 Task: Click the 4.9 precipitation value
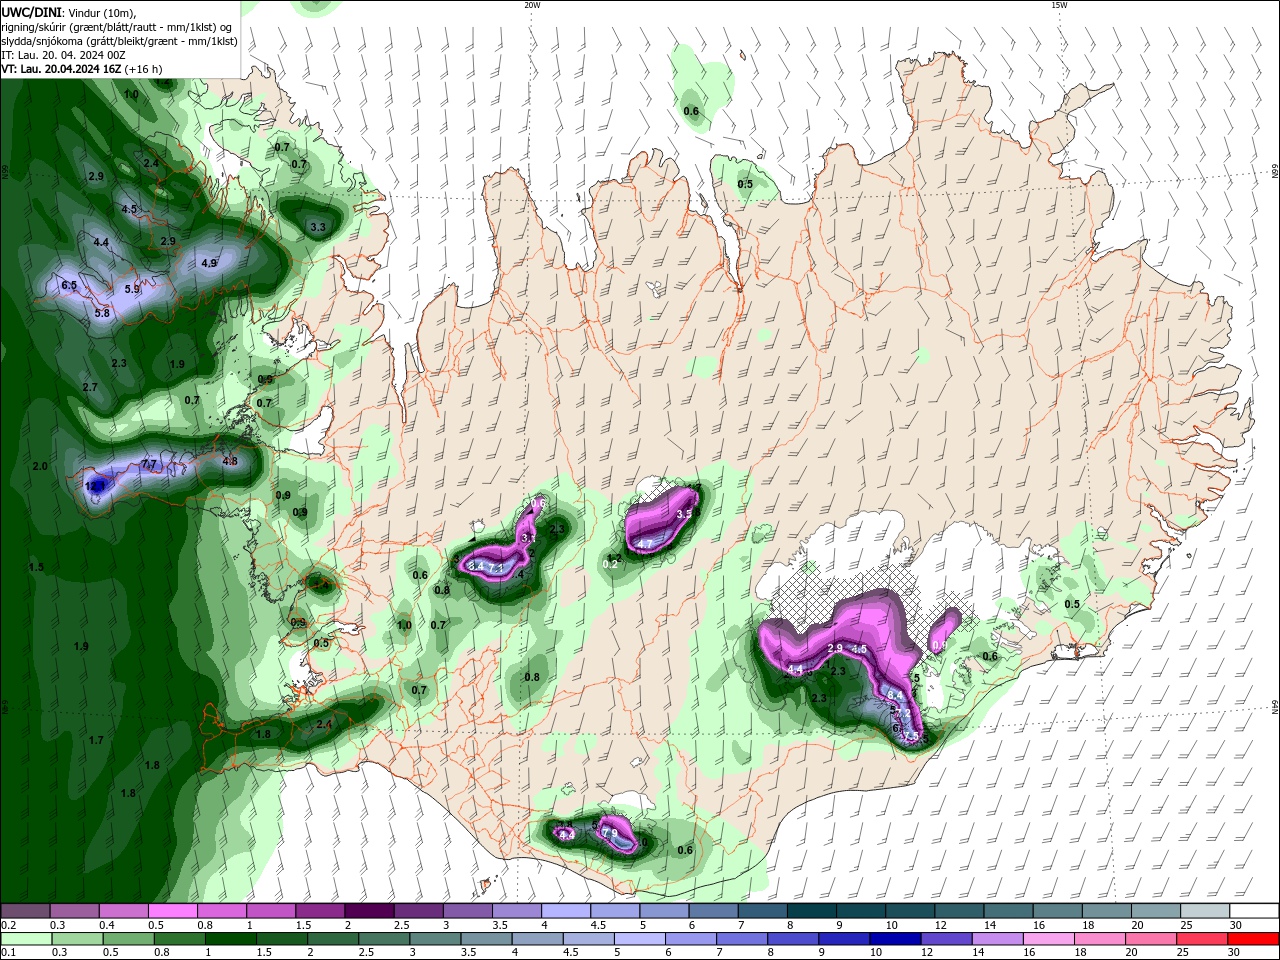click(x=209, y=263)
